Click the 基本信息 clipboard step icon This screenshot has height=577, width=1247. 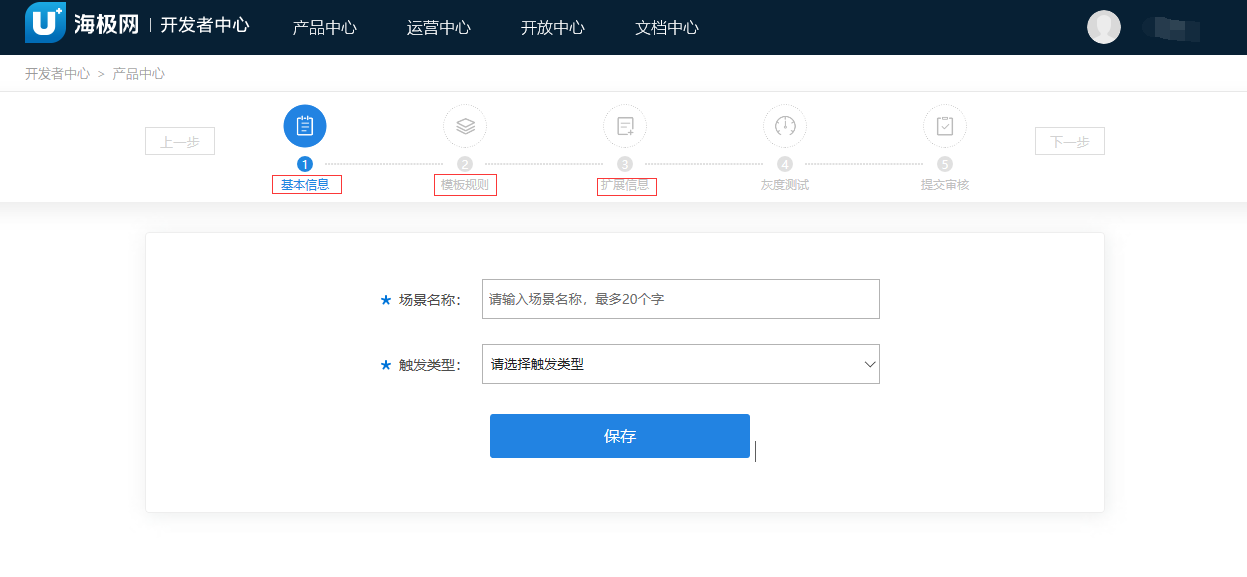pyautogui.click(x=305, y=126)
